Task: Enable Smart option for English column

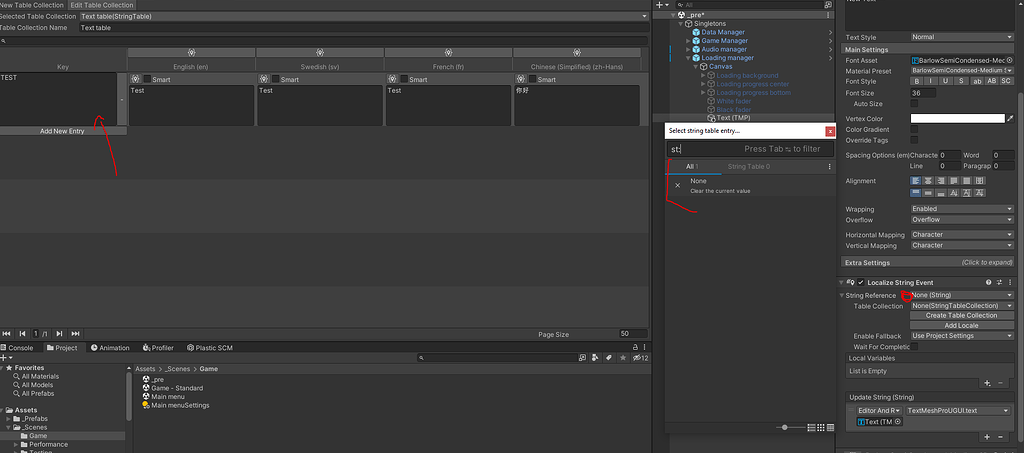Action: pyautogui.click(x=147, y=79)
